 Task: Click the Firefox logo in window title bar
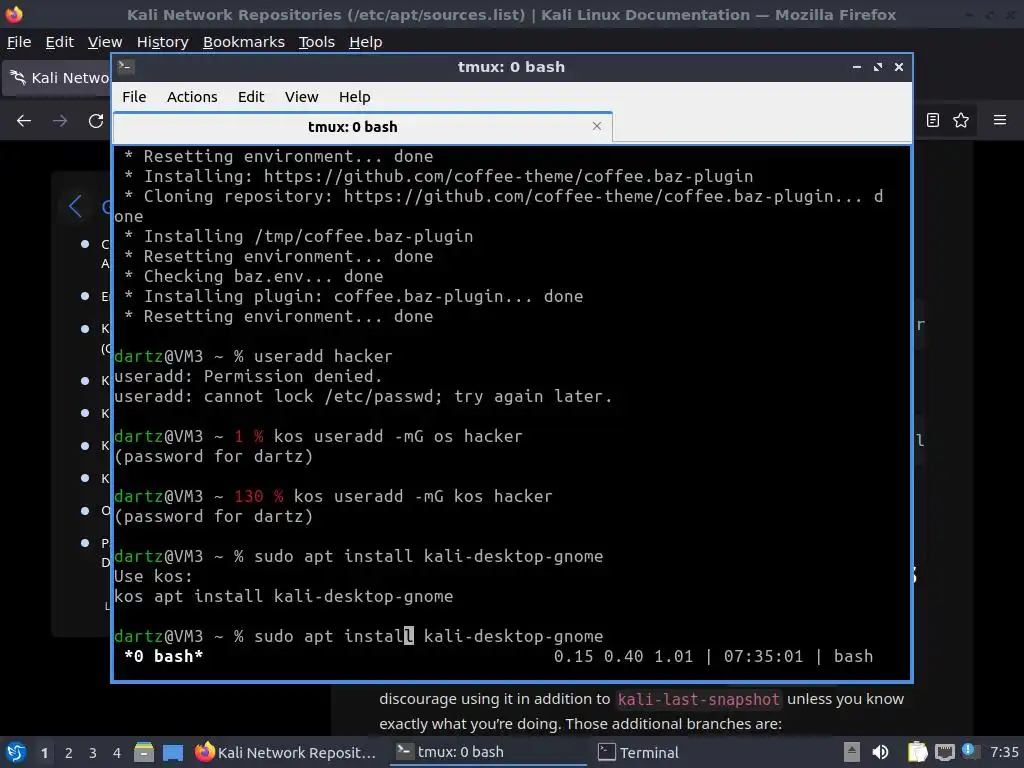pyautogui.click(x=14, y=14)
